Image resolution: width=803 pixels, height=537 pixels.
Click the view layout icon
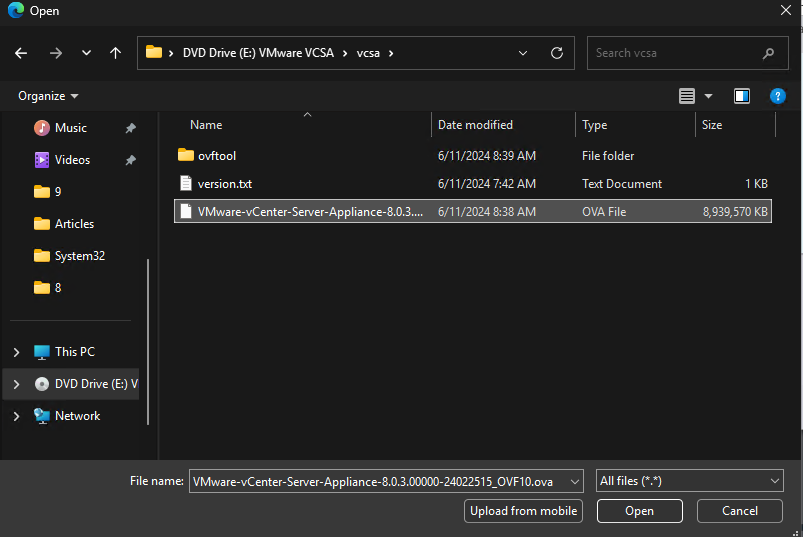pyautogui.click(x=687, y=96)
